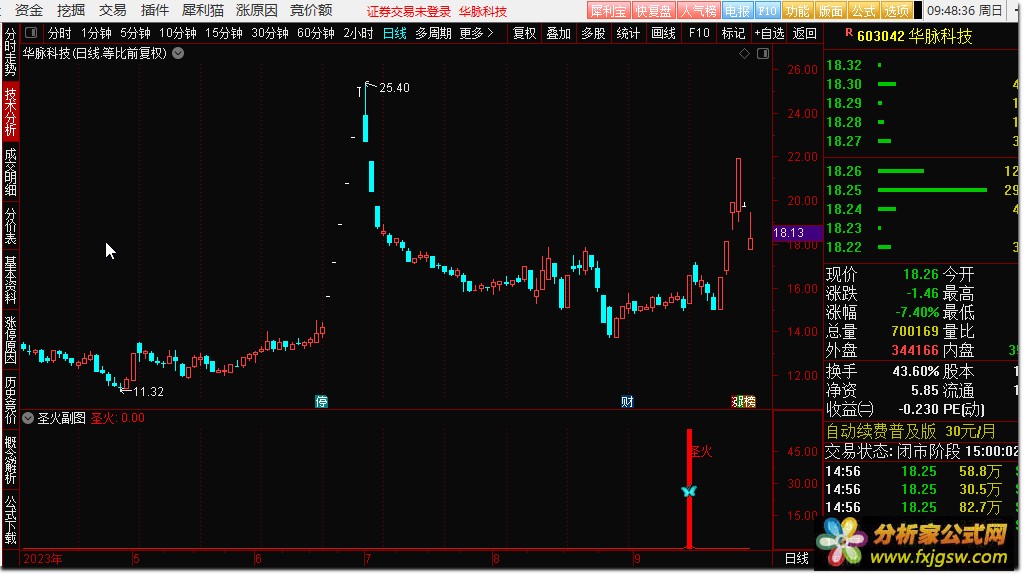Click the 统计 toolbar item
Image resolution: width=1024 pixels, height=574 pixels.
click(628, 33)
